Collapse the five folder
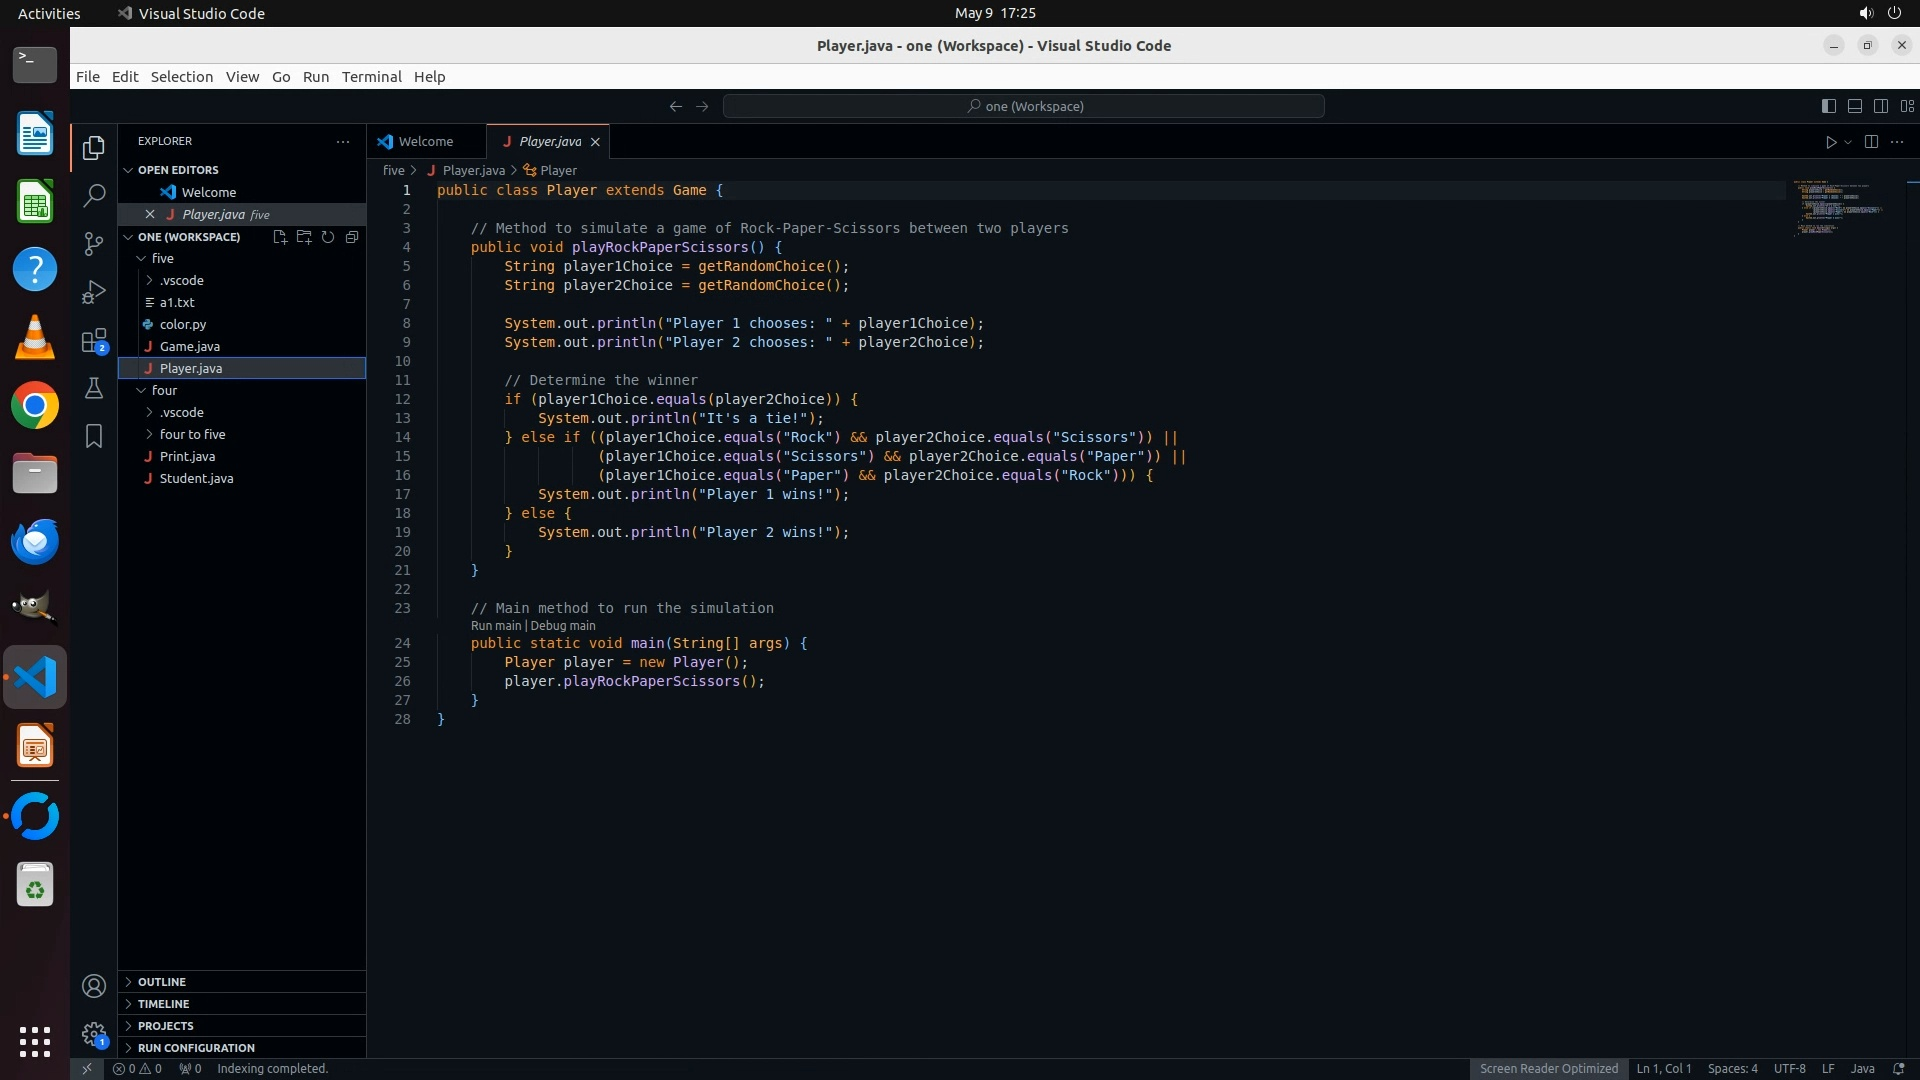The width and height of the screenshot is (1920, 1080). pyautogui.click(x=162, y=258)
